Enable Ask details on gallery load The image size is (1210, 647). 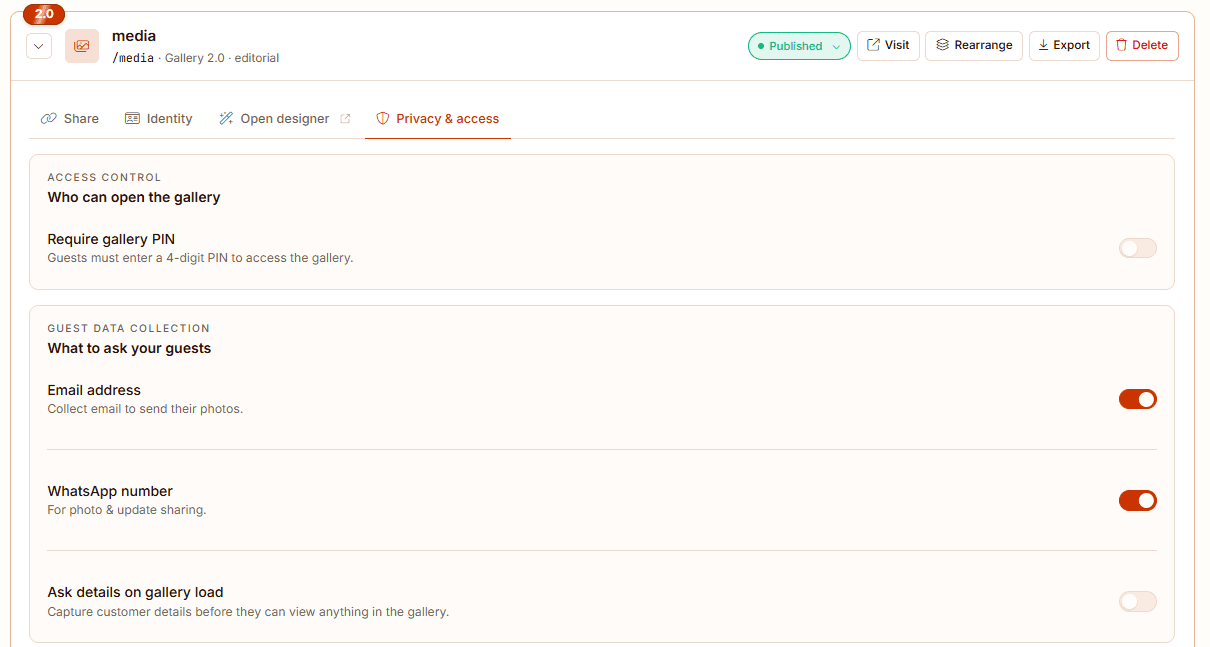[x=1137, y=601]
